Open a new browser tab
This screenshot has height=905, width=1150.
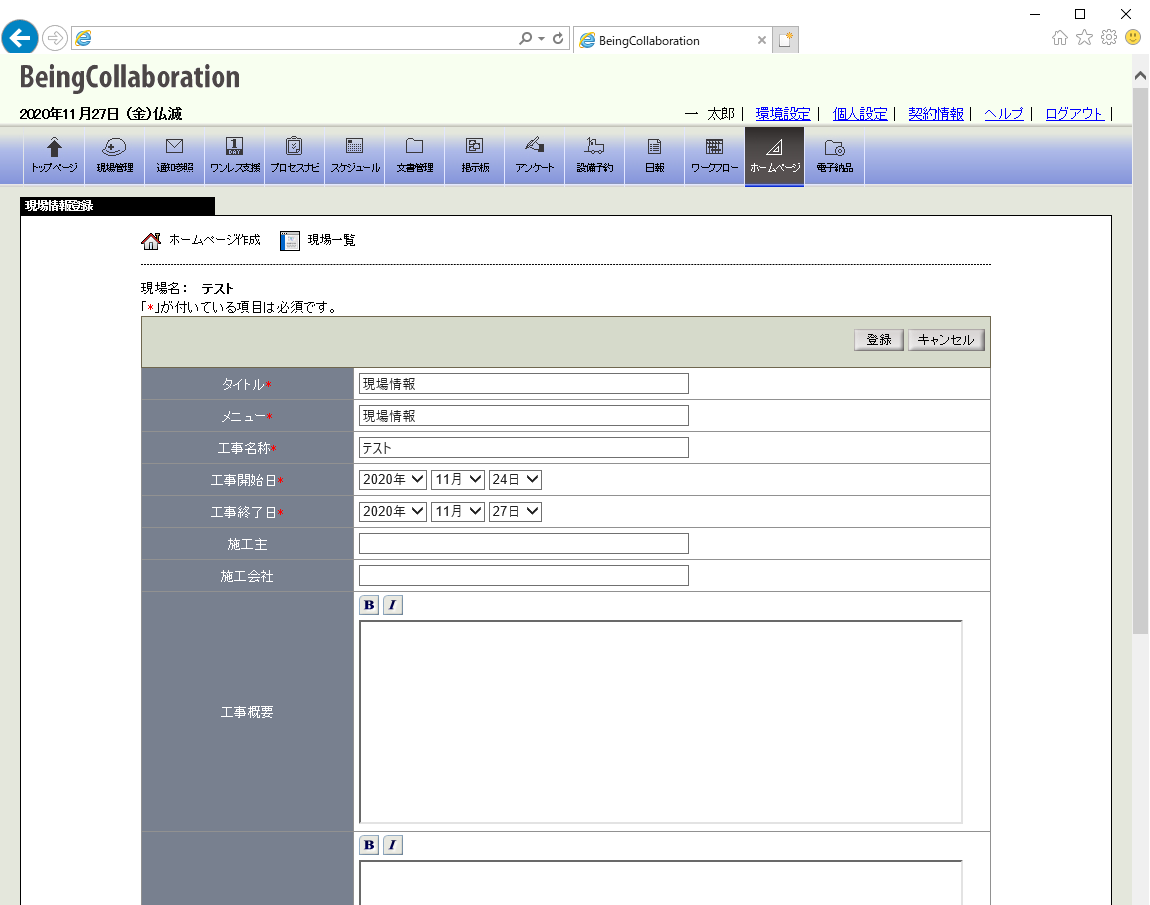pos(785,40)
